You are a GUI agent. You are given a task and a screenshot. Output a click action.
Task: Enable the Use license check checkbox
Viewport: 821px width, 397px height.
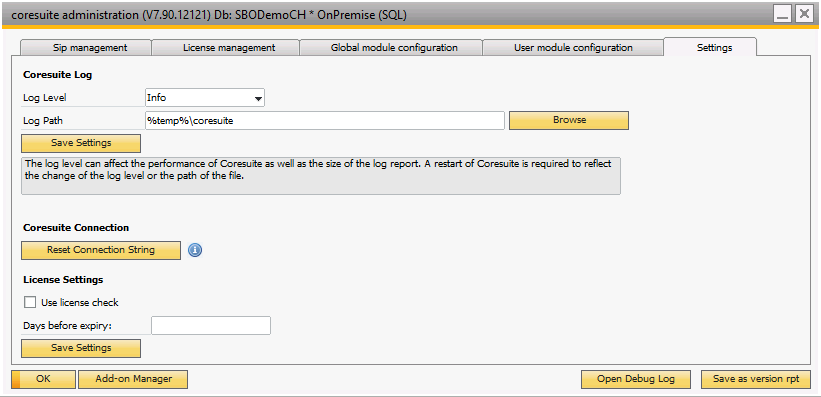pos(30,302)
